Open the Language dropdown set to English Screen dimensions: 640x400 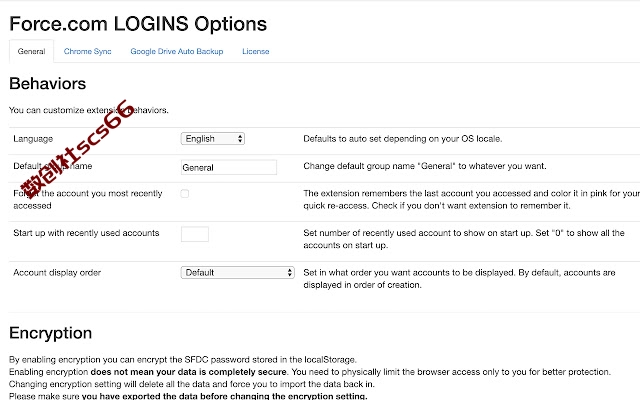pyautogui.click(x=213, y=139)
